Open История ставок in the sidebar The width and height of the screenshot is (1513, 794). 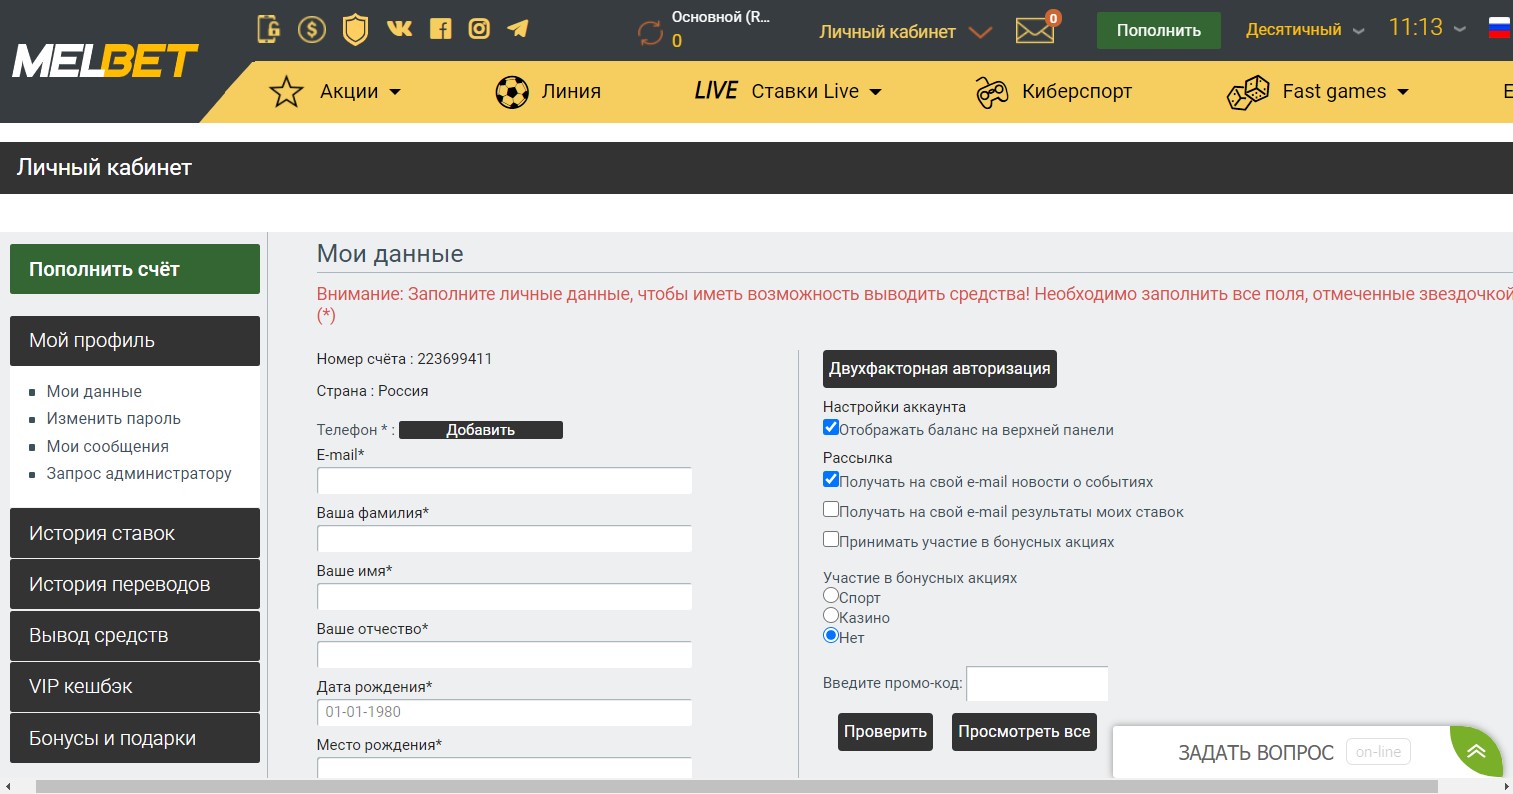135,533
